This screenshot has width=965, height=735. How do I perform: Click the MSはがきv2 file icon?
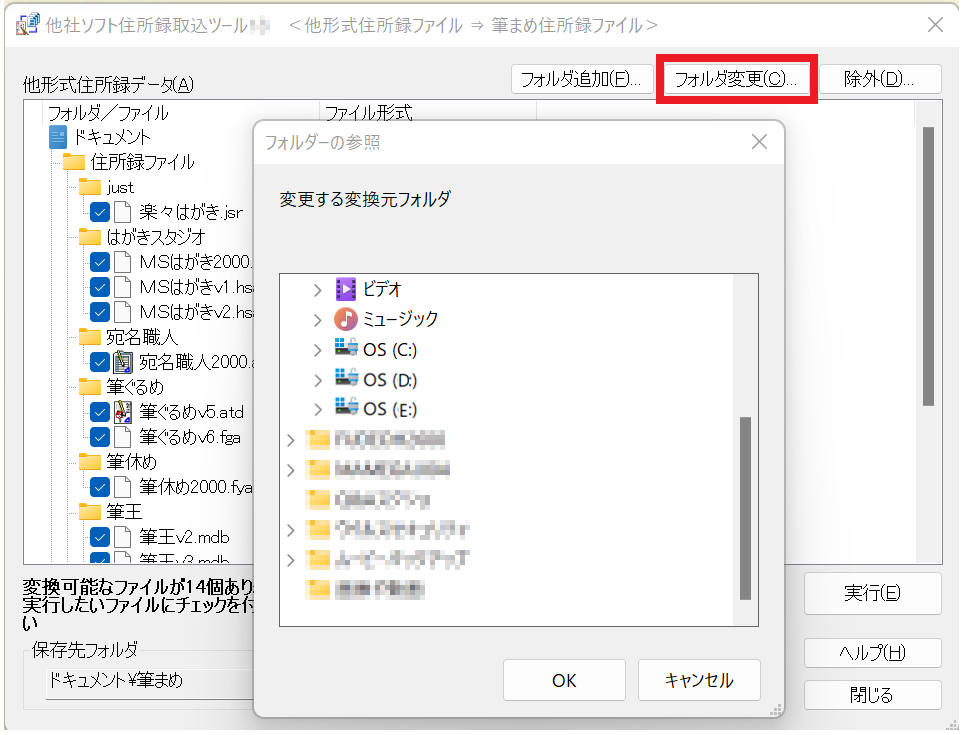pos(123,312)
